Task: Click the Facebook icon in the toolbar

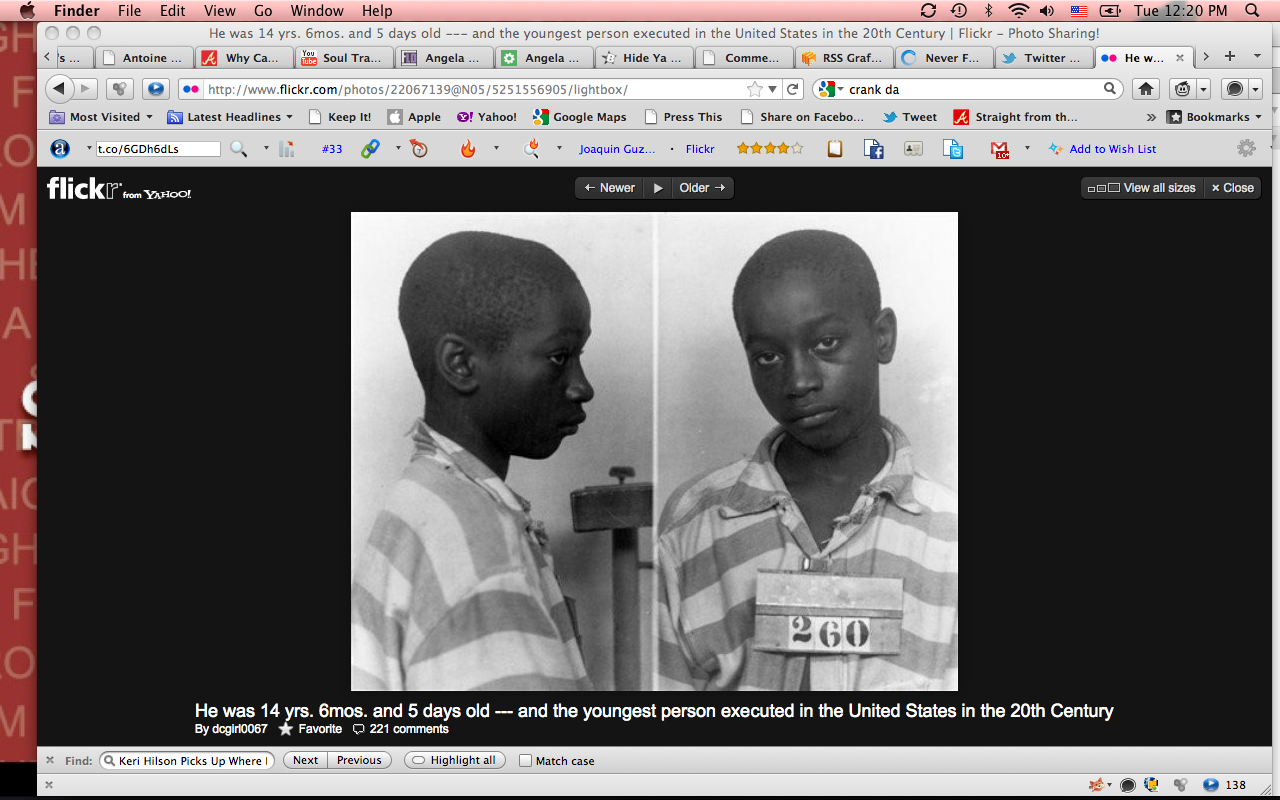Action: (x=874, y=149)
